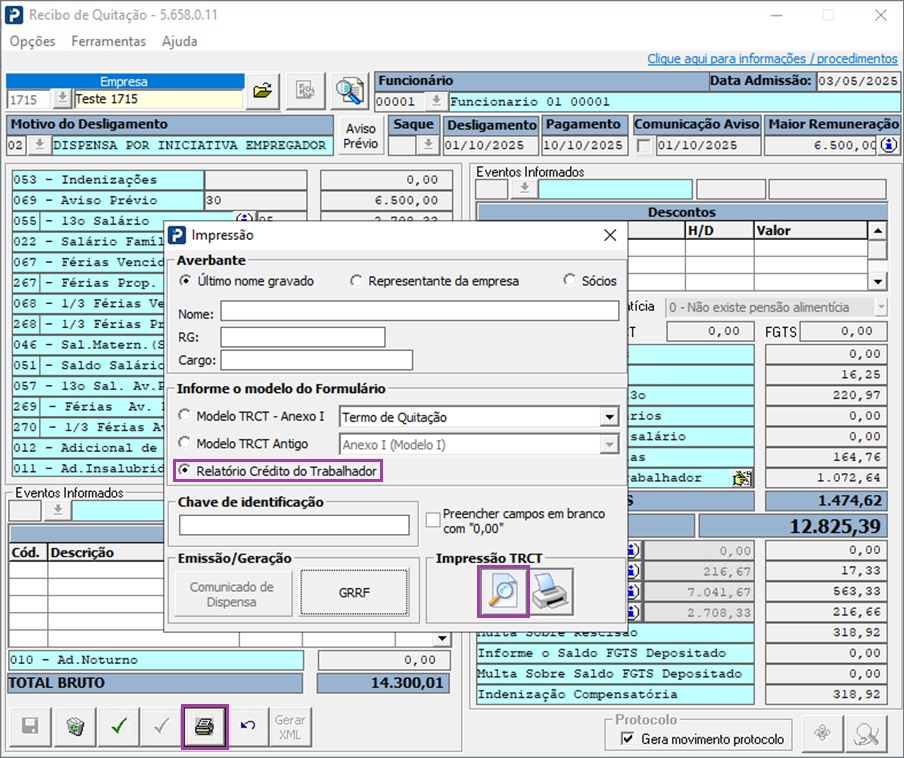The image size is (904, 758).
Task: Open the company folder icon
Action: [x=262, y=92]
